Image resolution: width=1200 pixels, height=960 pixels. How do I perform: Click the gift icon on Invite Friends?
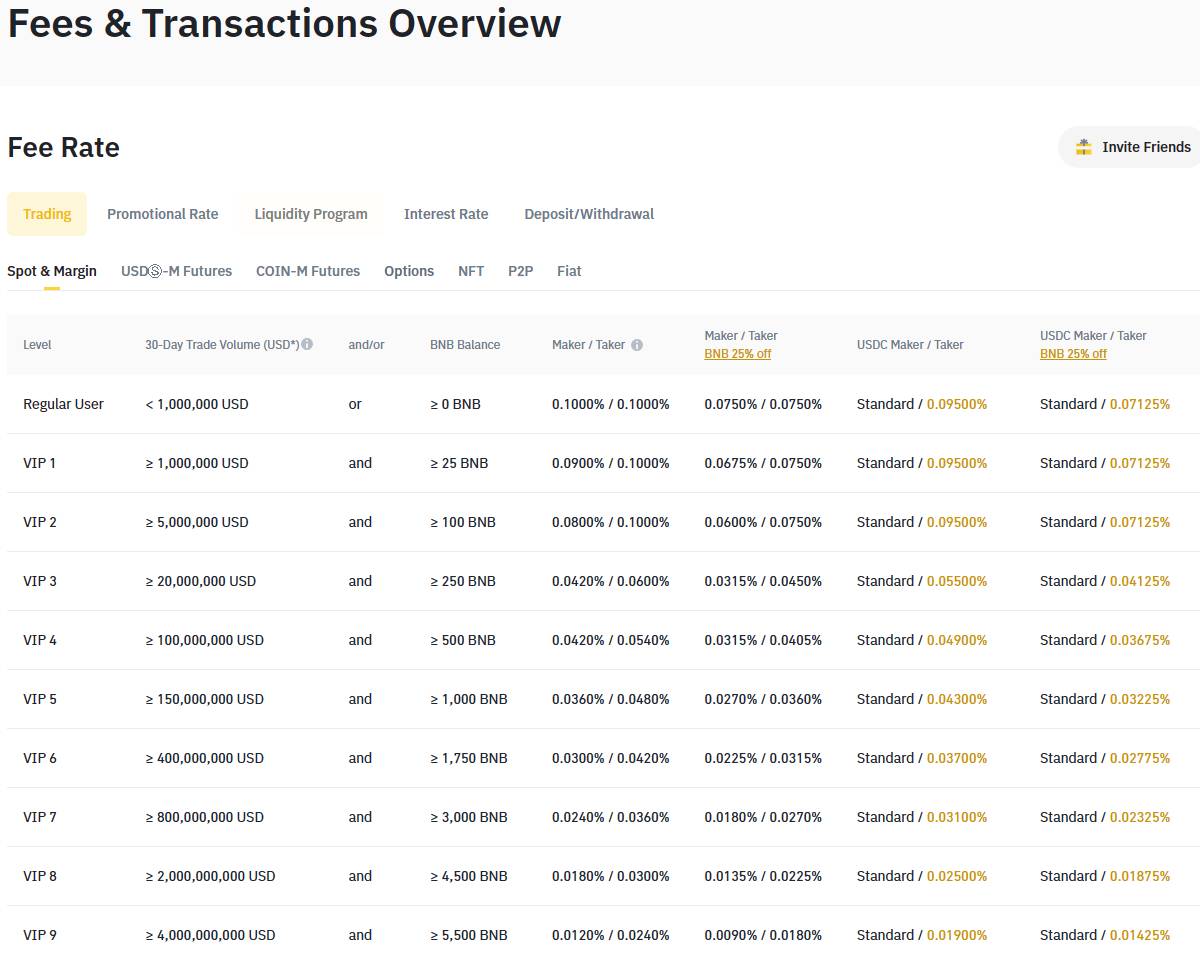pos(1084,147)
